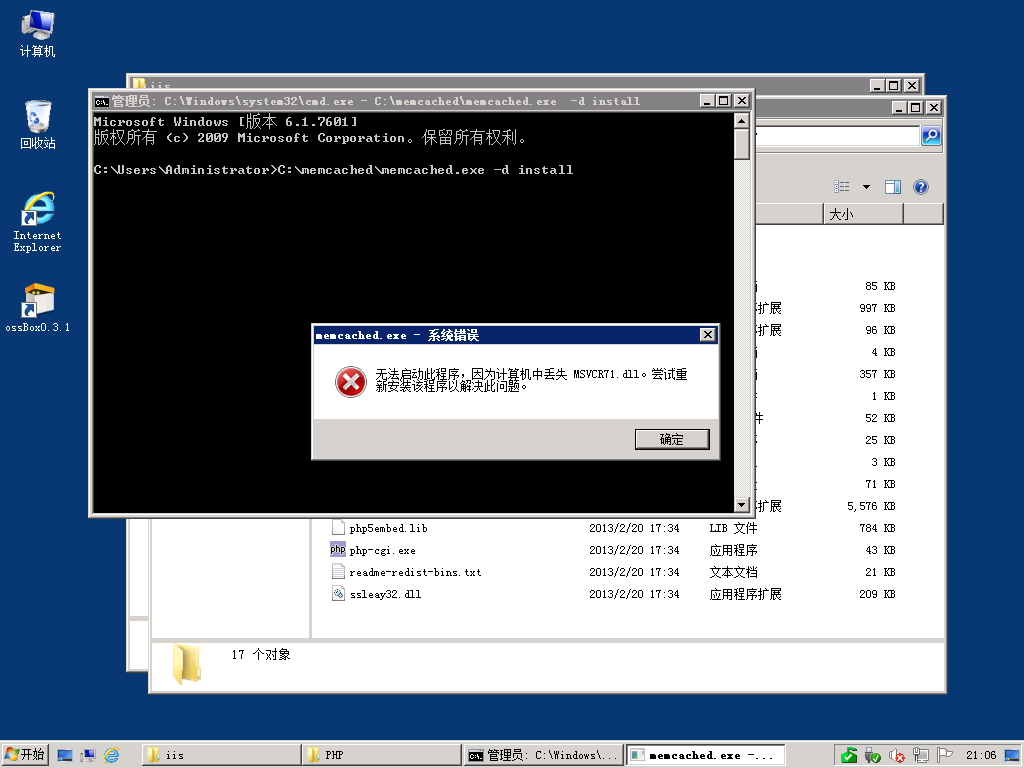1024x768 pixels.
Task: Click the second quick launch computers icon
Action: [88, 756]
